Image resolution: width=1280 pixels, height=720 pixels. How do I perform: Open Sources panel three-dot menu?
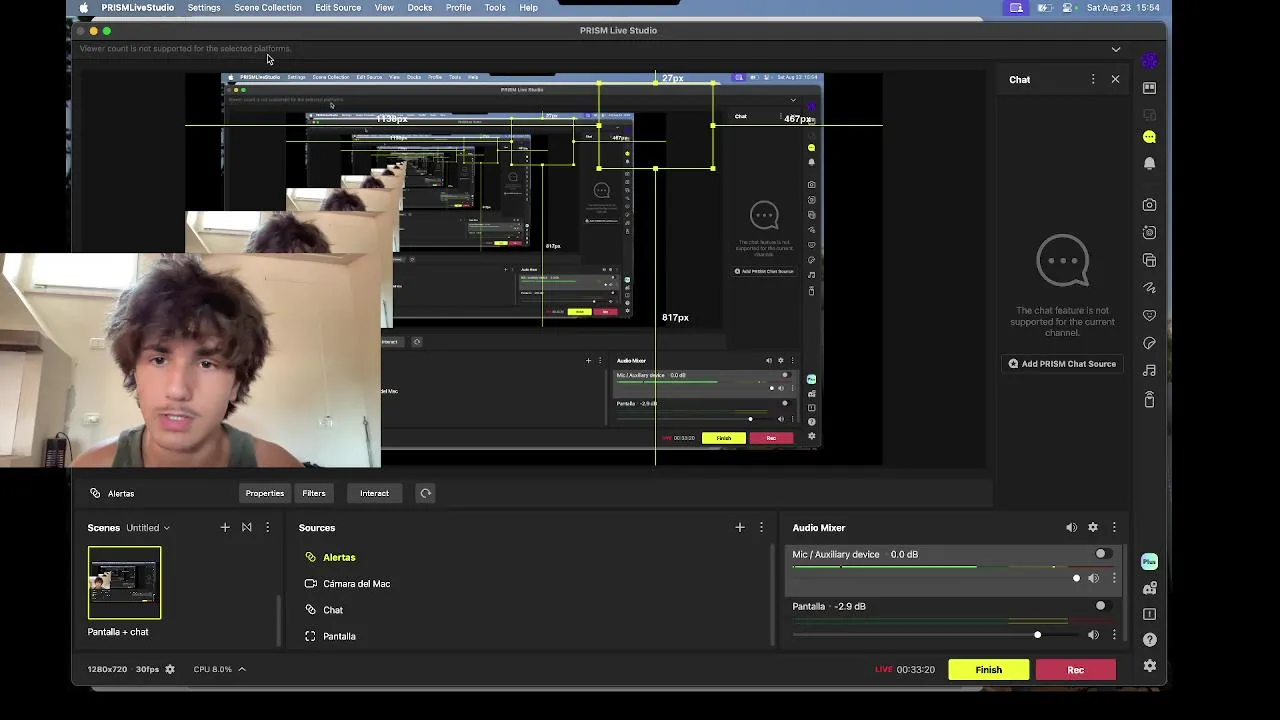(761, 528)
